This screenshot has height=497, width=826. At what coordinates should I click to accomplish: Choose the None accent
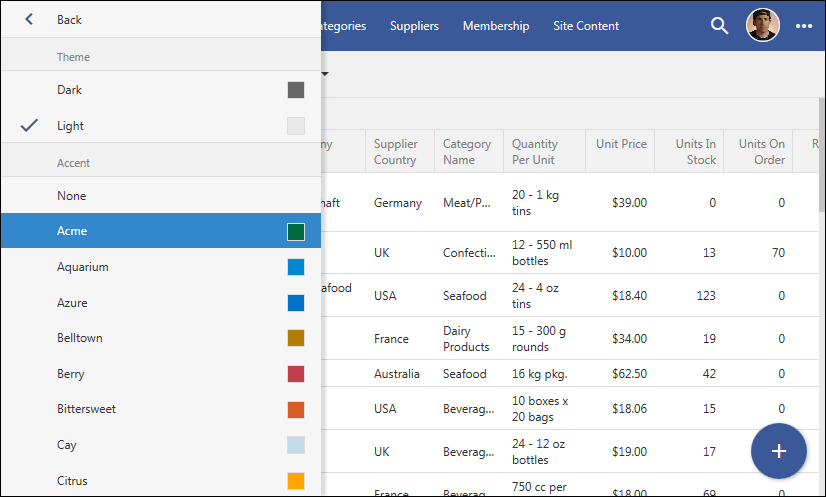tap(161, 196)
